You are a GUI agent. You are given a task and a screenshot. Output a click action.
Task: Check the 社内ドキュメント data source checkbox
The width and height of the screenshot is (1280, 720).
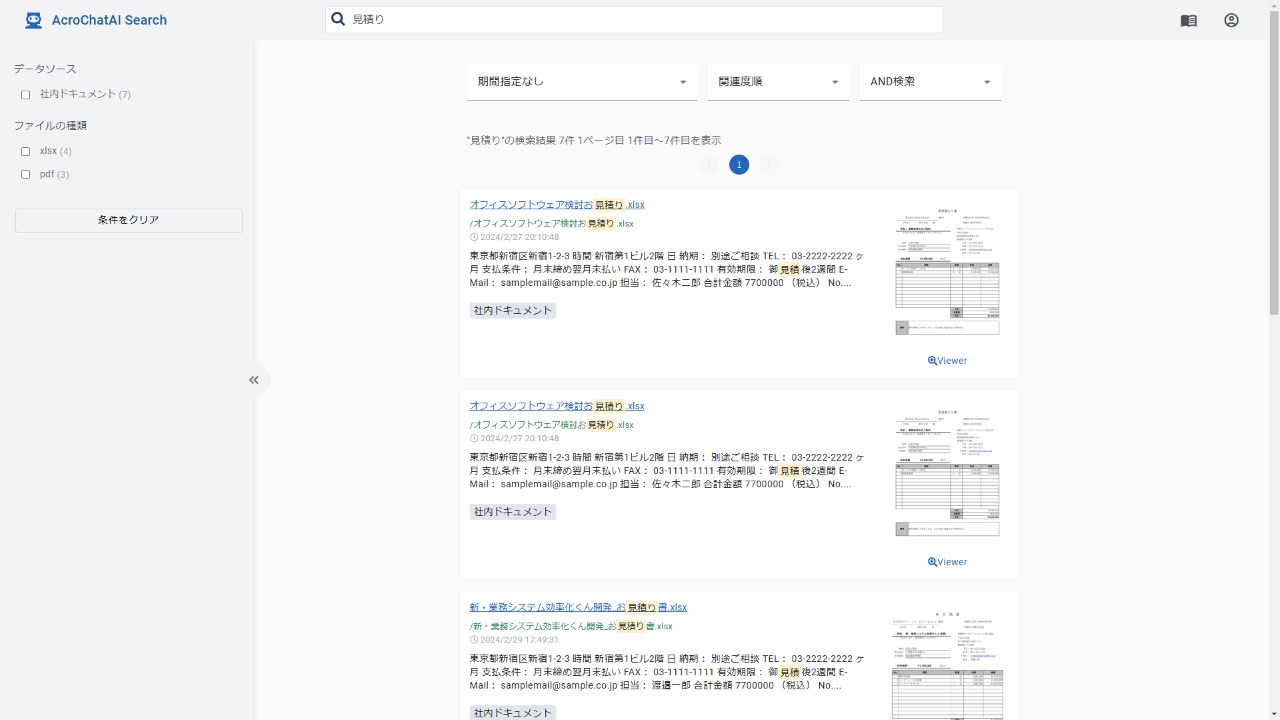point(26,95)
